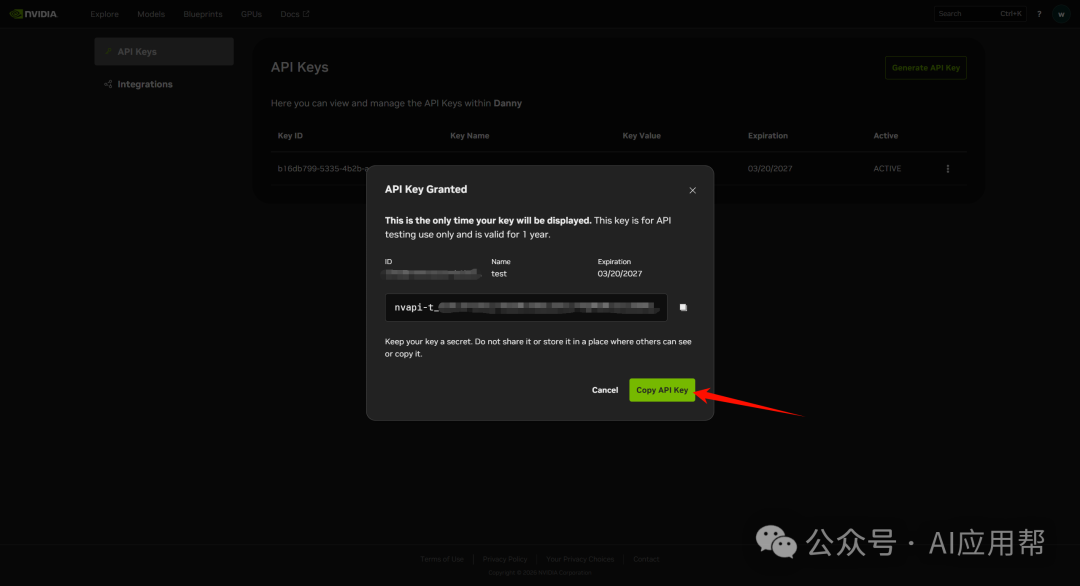Click the nvapi key value field
The image size is (1080, 586).
pyautogui.click(x=526, y=307)
